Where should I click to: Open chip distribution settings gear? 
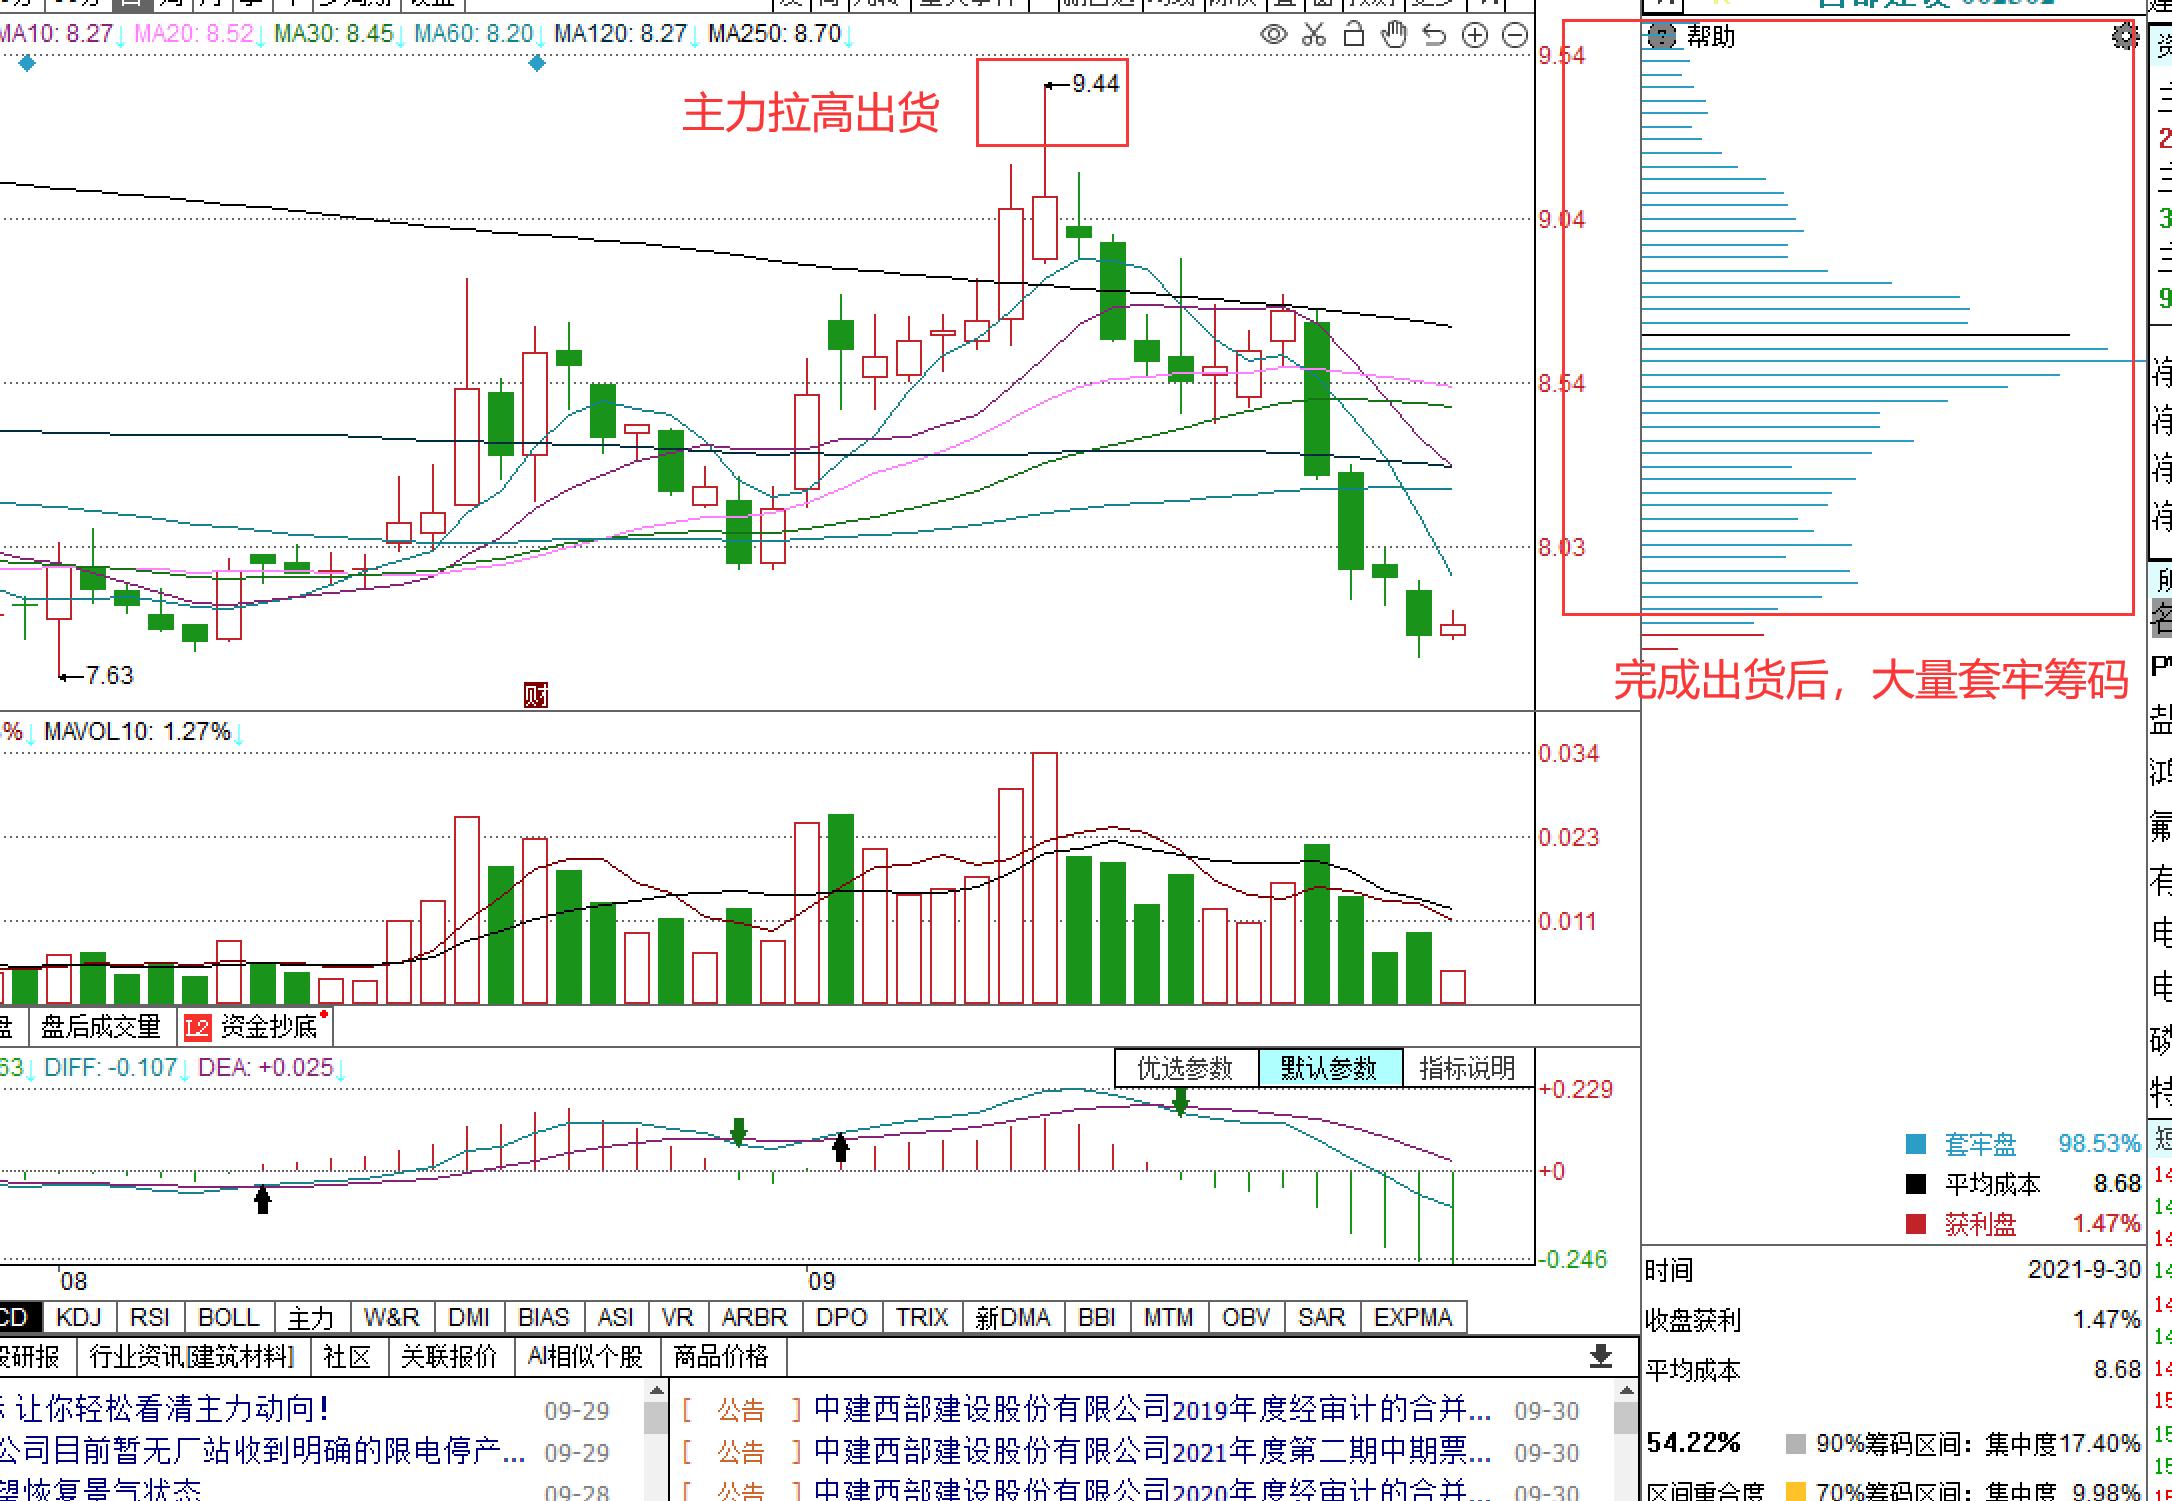2124,37
